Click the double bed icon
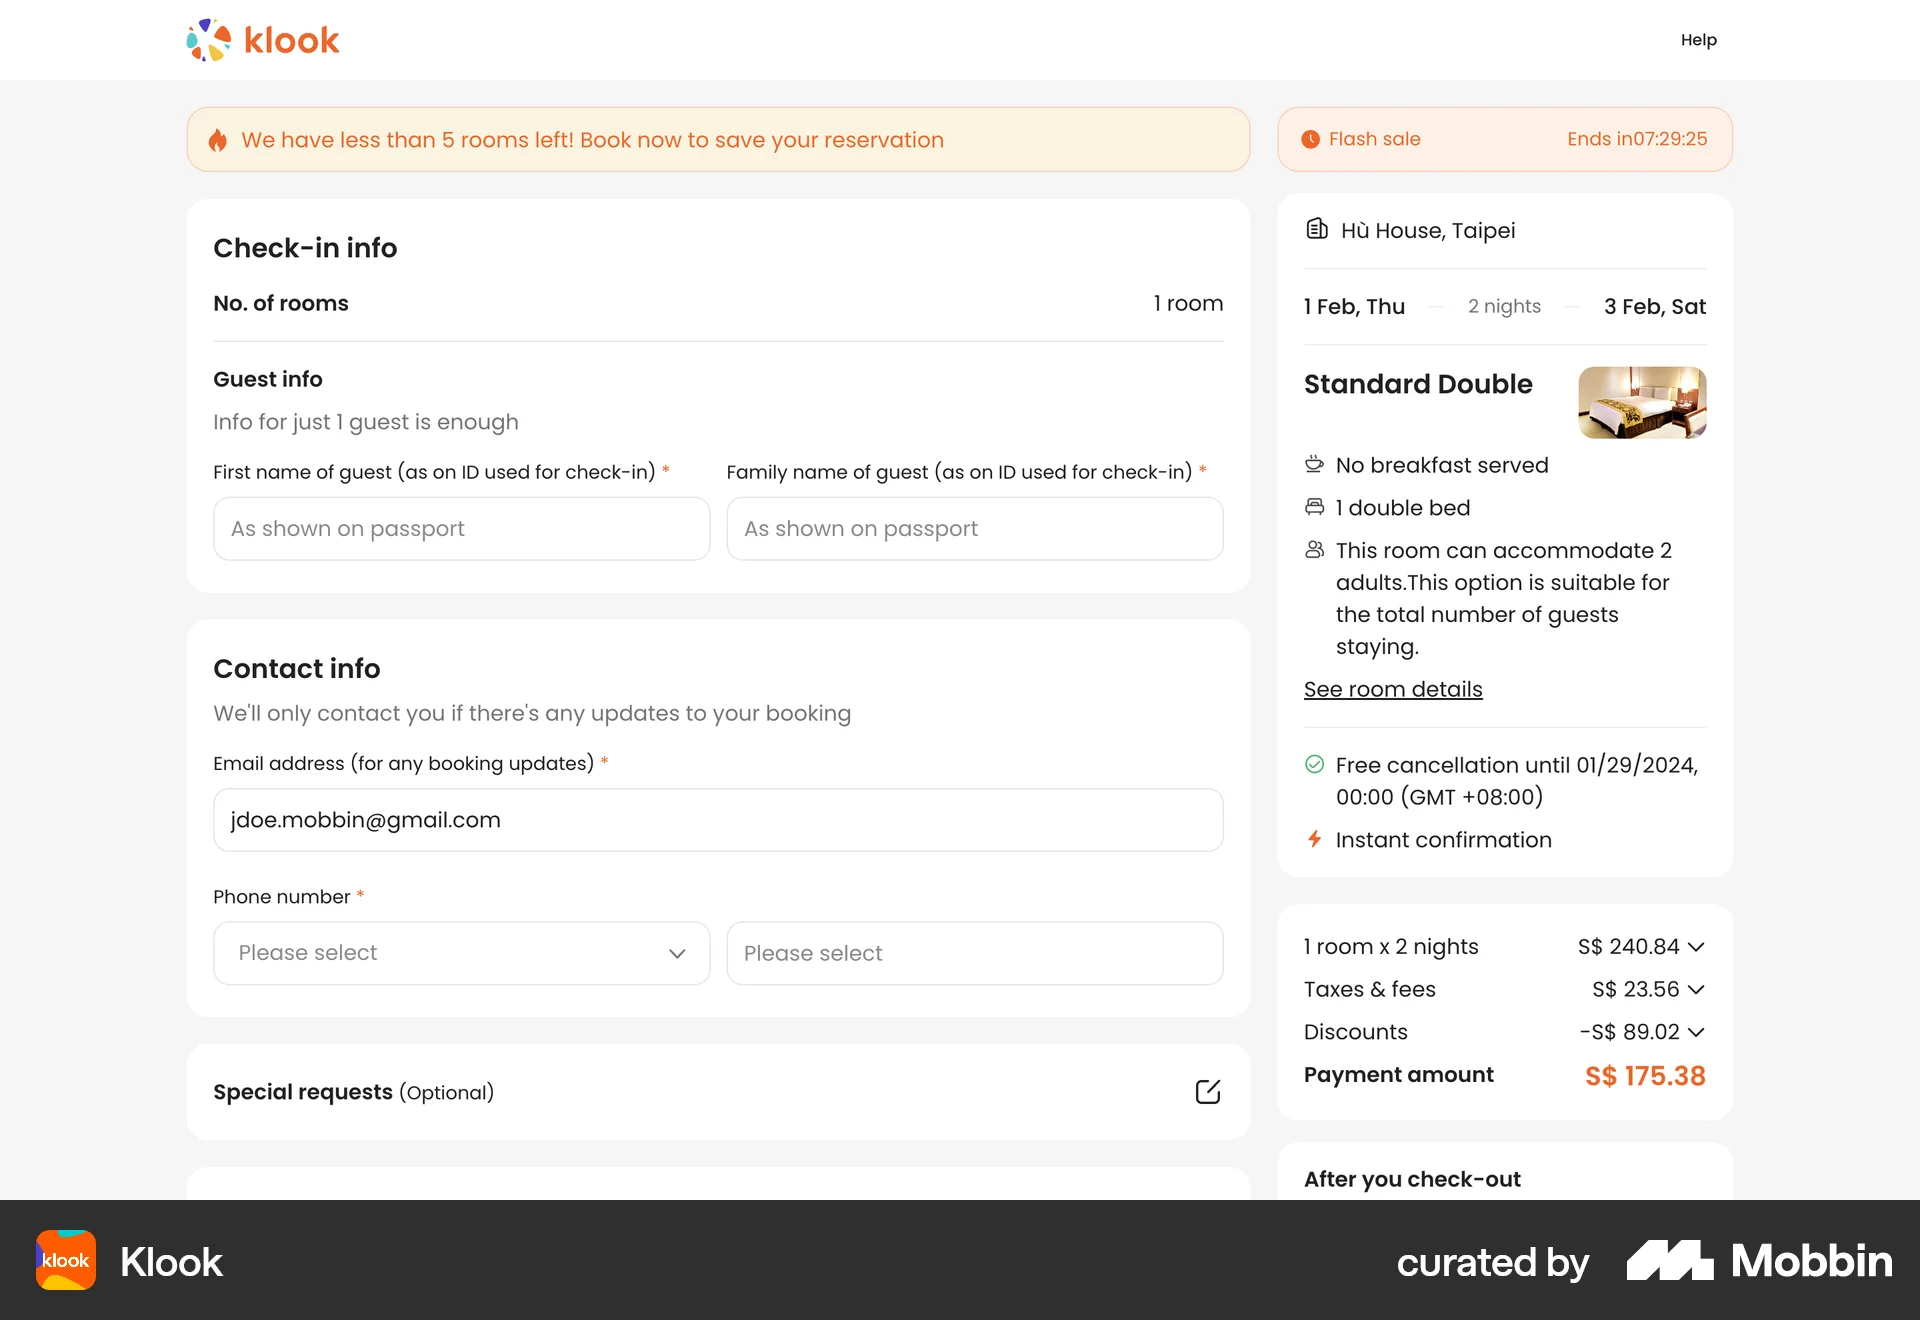This screenshot has height=1320, width=1920. 1314,507
